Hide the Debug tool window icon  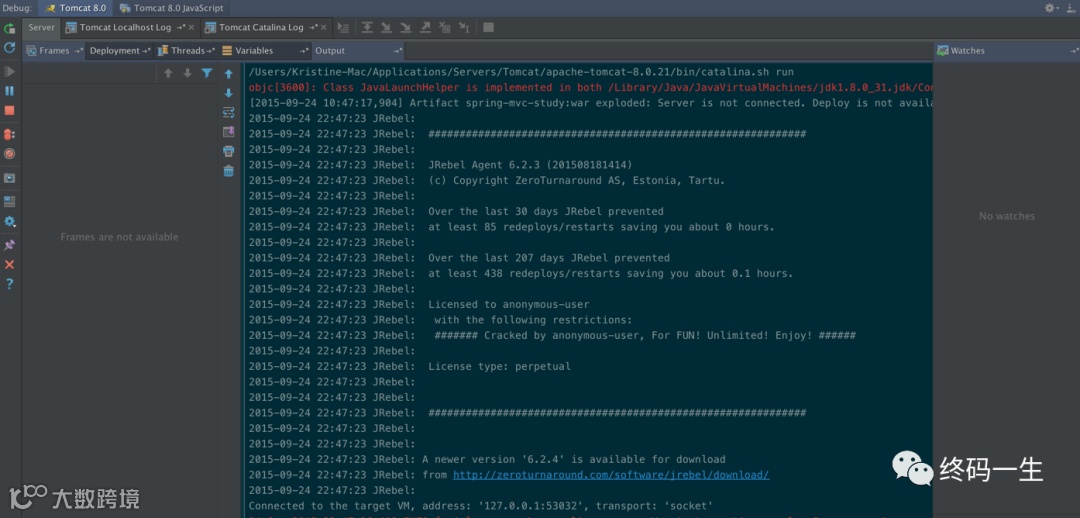tap(1072, 8)
